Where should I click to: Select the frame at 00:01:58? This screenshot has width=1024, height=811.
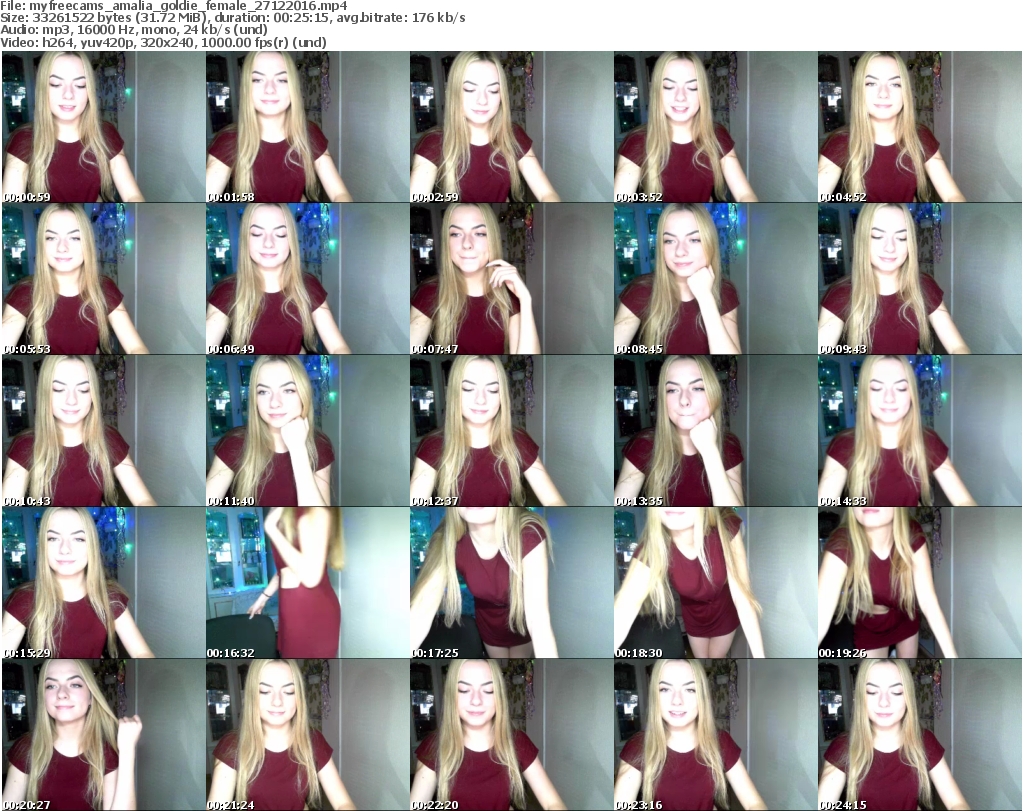coord(307,127)
